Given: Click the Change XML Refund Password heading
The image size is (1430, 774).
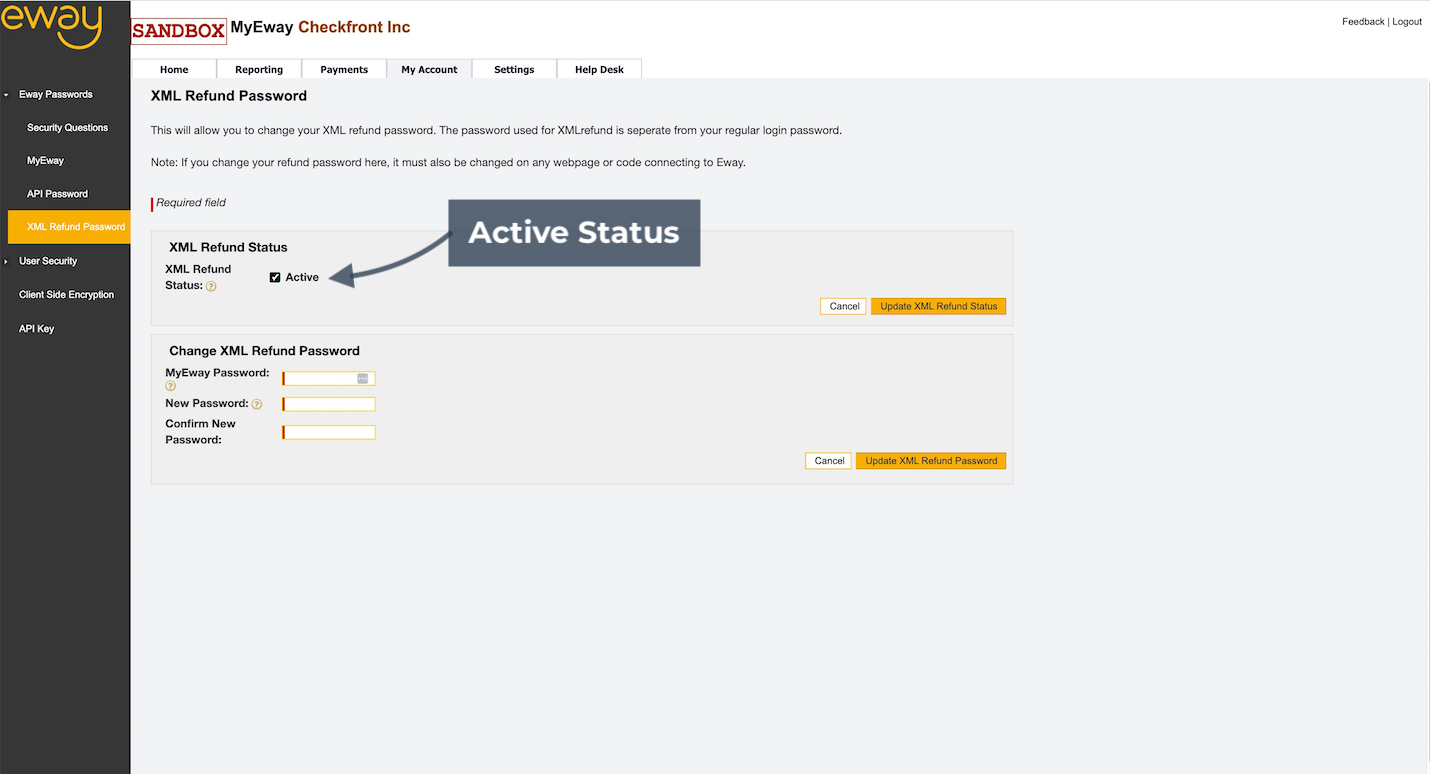Looking at the screenshot, I should [264, 351].
